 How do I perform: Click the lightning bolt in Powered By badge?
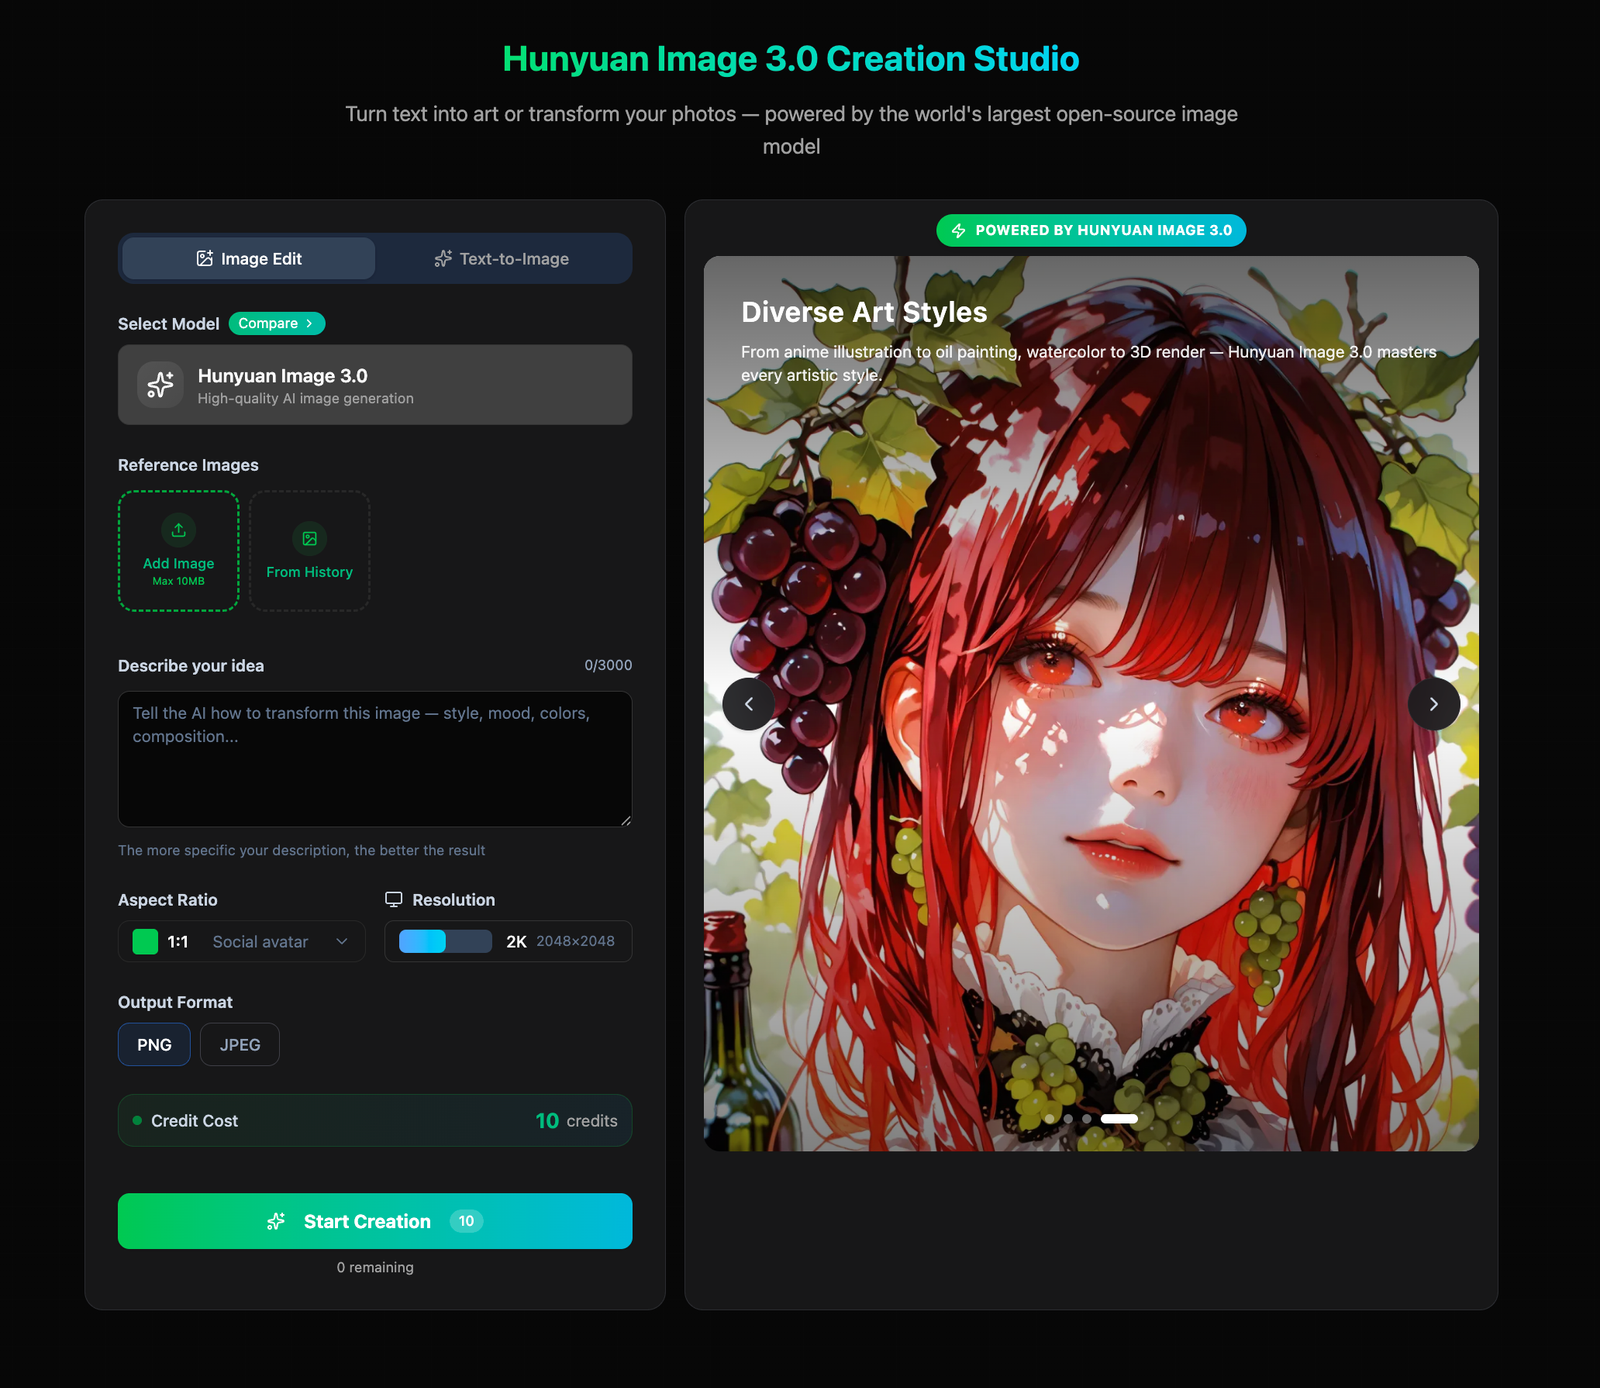tap(958, 231)
